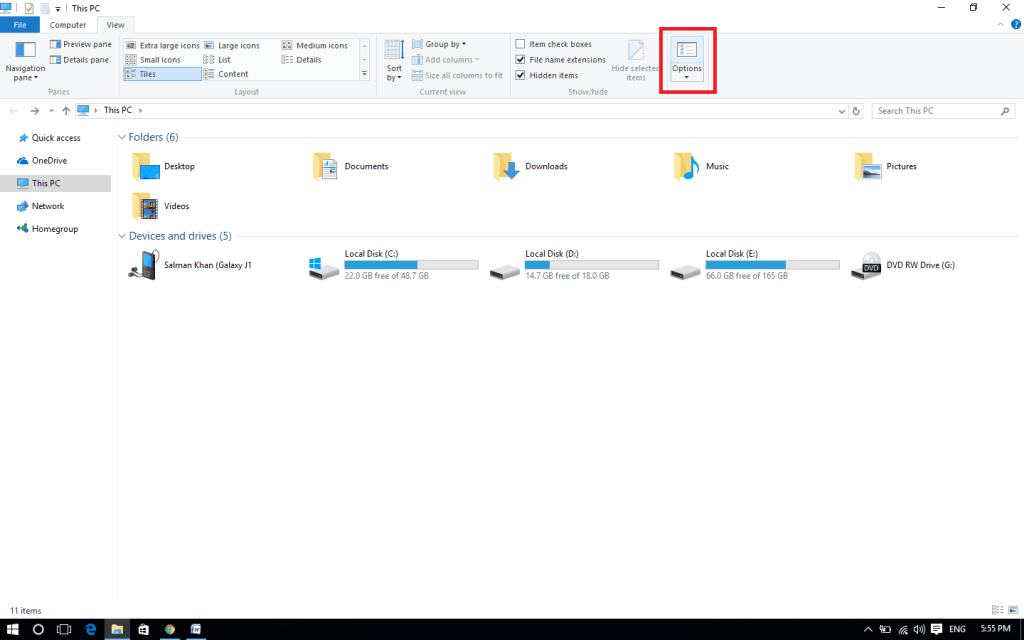Open the Options folder settings button
This screenshot has width=1024, height=640.
687,58
